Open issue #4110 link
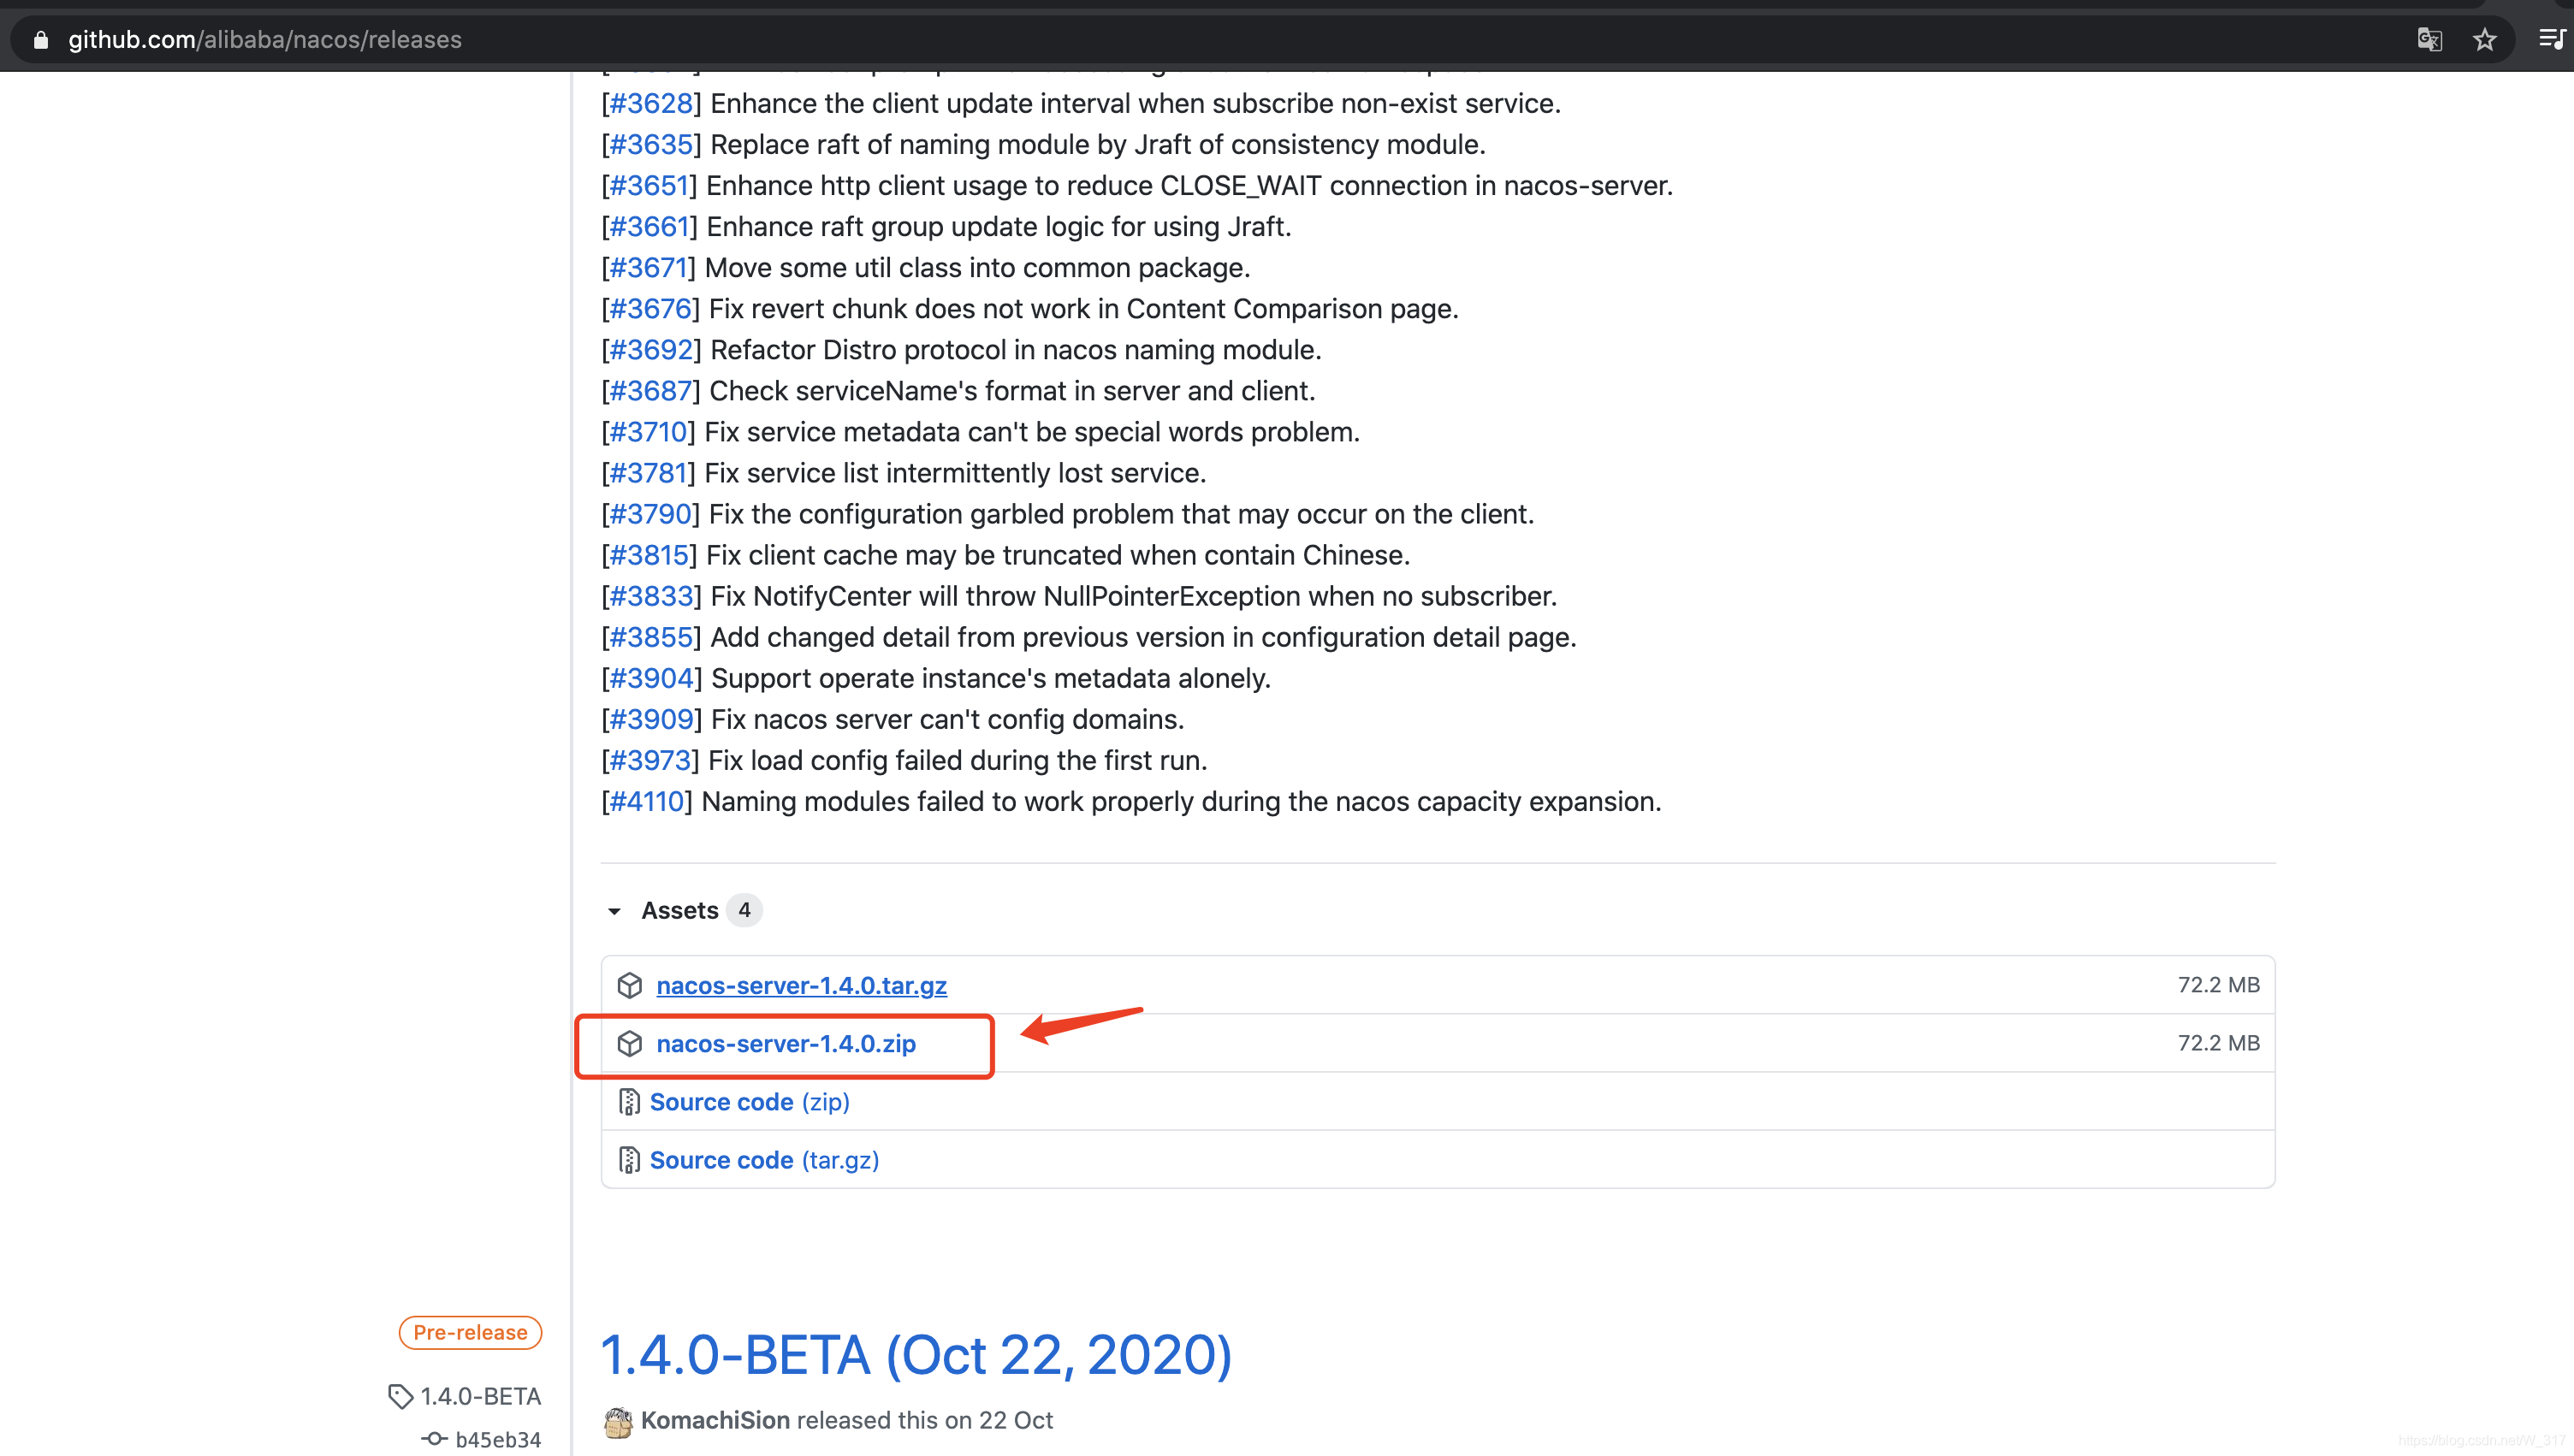Image resolution: width=2574 pixels, height=1456 pixels. (x=646, y=801)
